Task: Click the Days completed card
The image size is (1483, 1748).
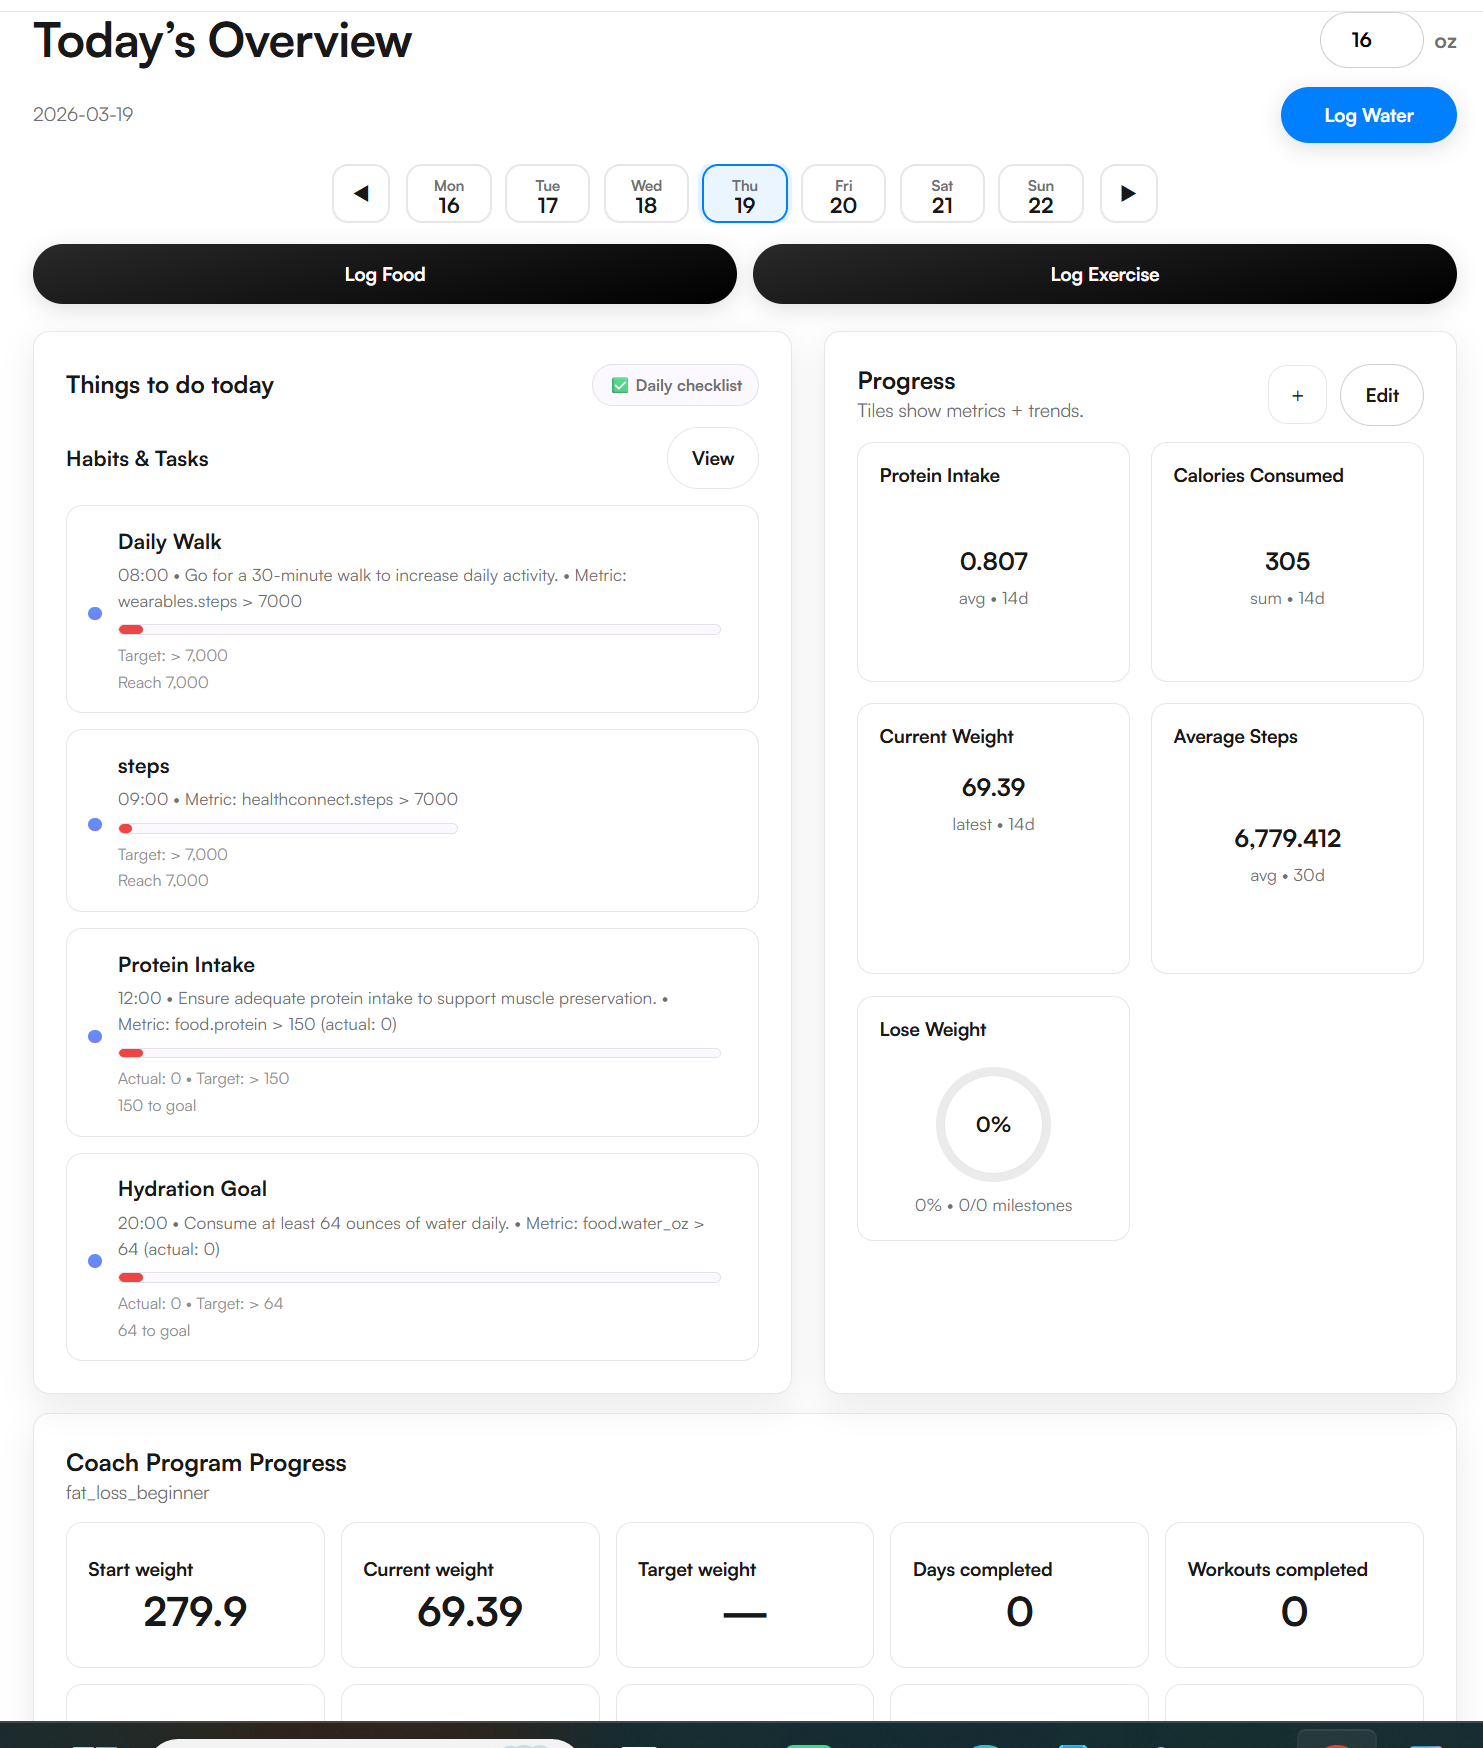Action: tap(1019, 1595)
